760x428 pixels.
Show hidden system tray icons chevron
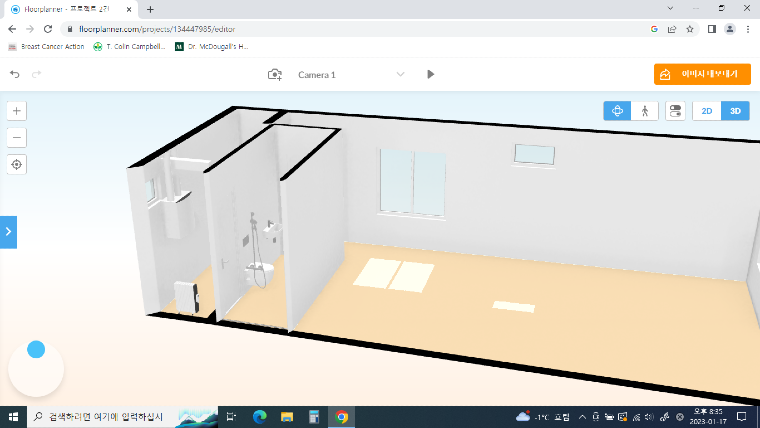[581, 416]
